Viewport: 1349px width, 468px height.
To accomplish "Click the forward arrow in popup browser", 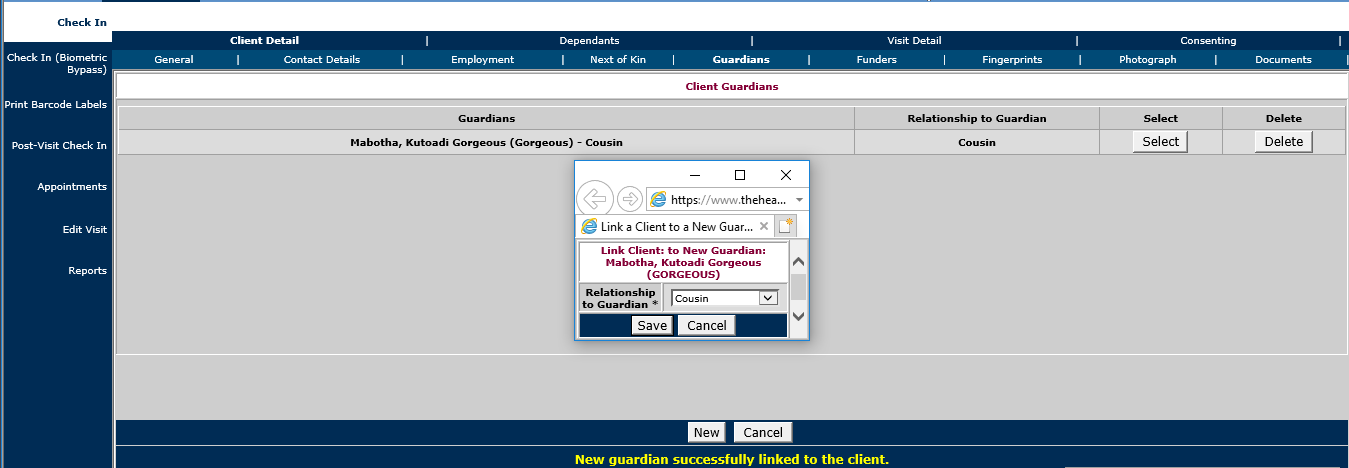I will point(630,199).
